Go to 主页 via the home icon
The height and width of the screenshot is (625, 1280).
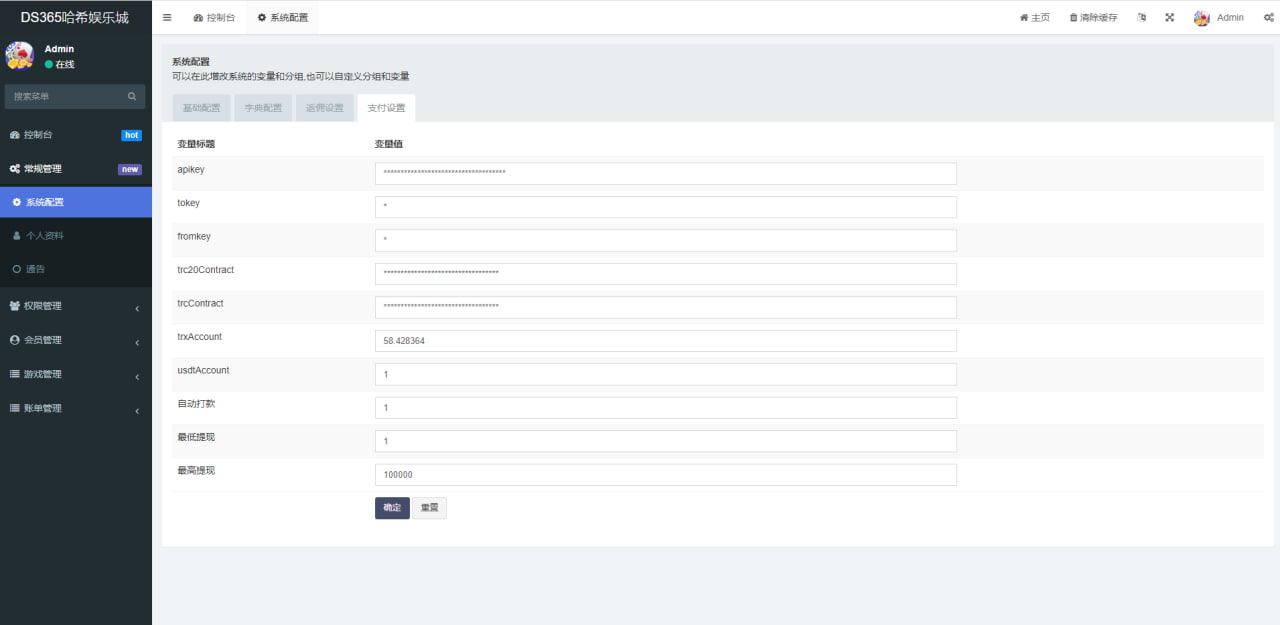point(1023,18)
